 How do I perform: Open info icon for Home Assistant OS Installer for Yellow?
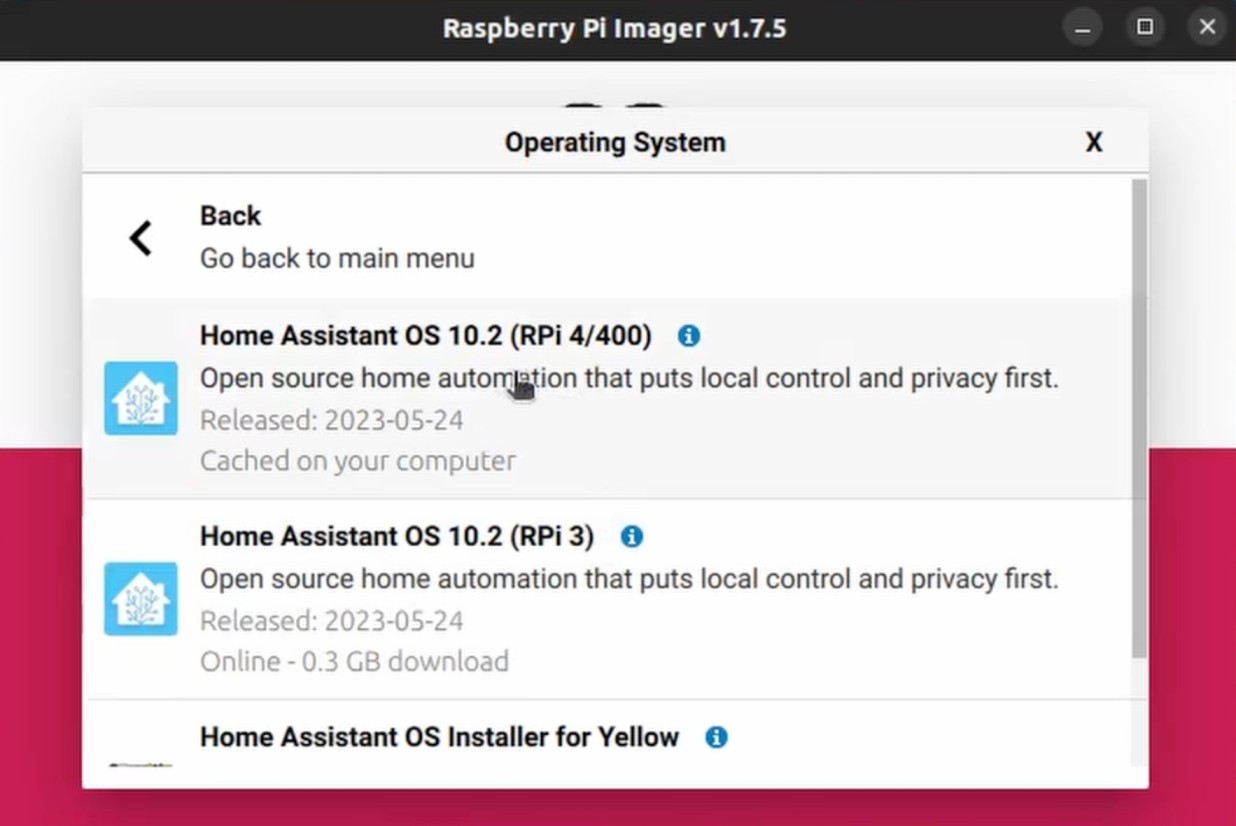(x=716, y=737)
